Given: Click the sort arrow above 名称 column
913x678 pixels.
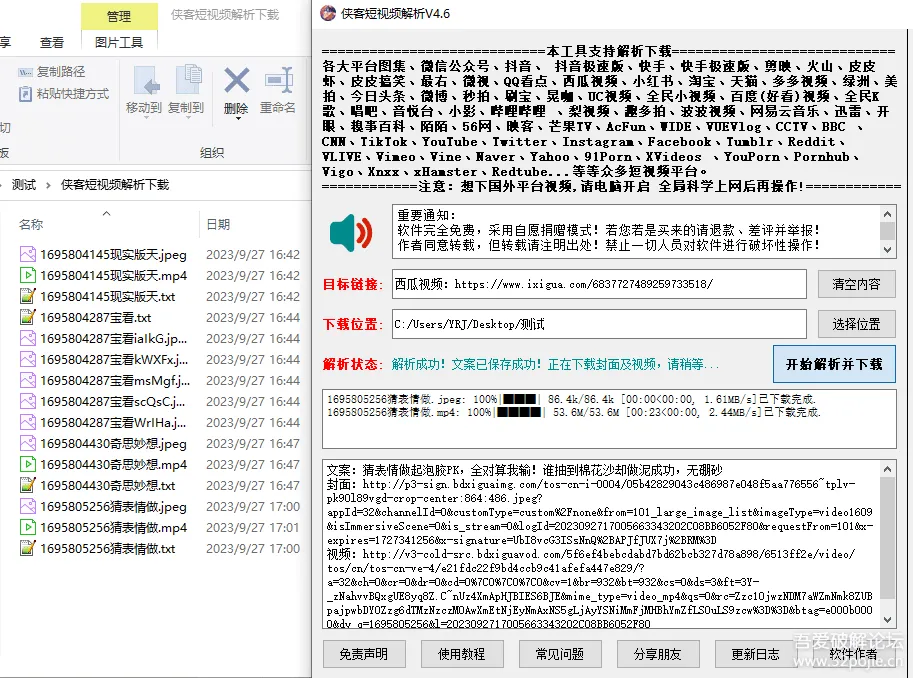Looking at the screenshot, I should 107,214.
